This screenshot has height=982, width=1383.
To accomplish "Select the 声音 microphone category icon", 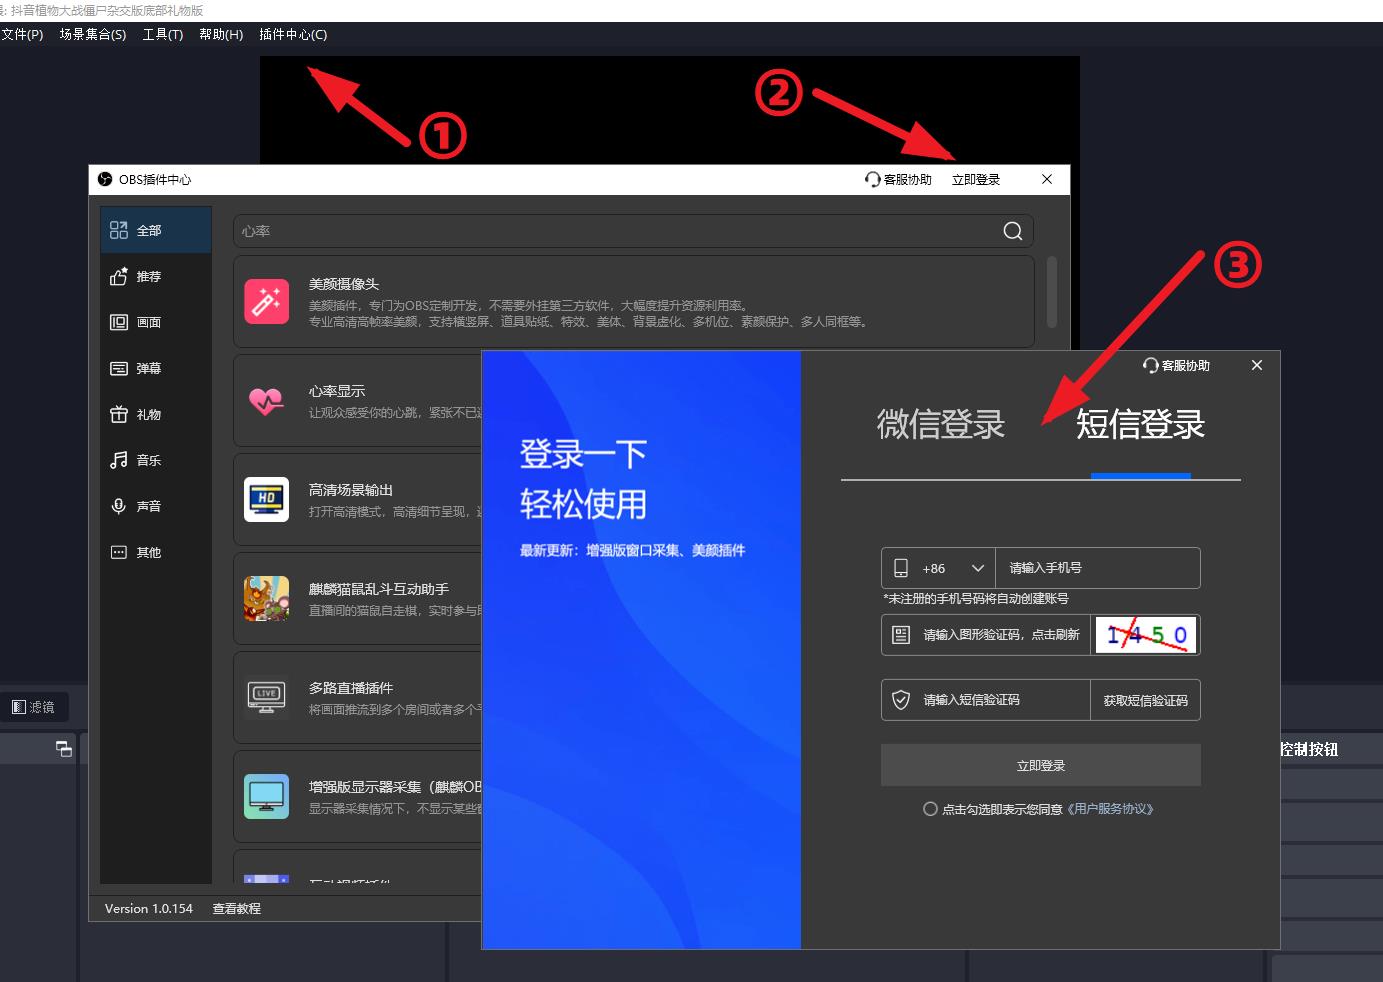I will point(120,506).
